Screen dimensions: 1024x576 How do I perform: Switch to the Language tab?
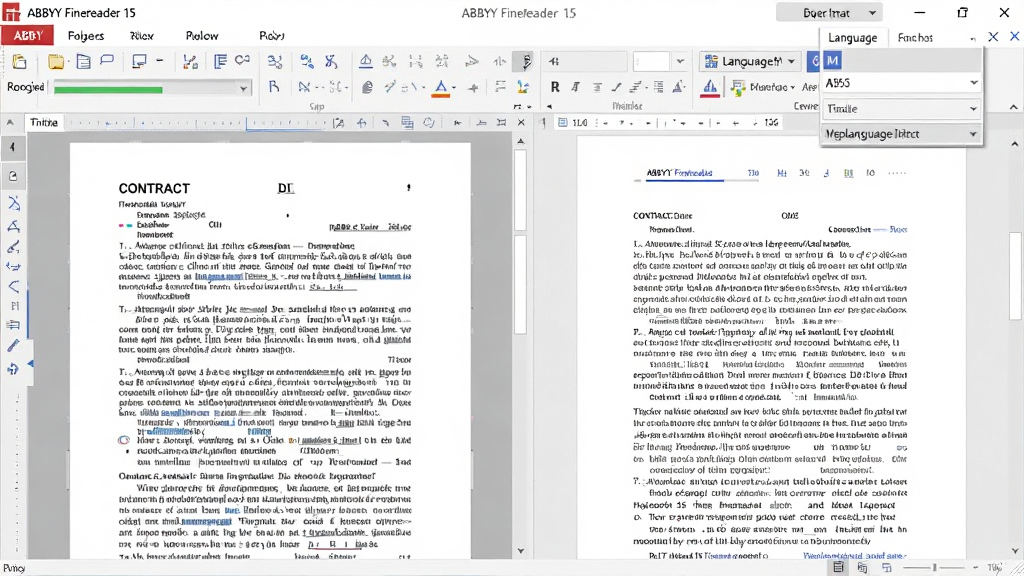852,38
